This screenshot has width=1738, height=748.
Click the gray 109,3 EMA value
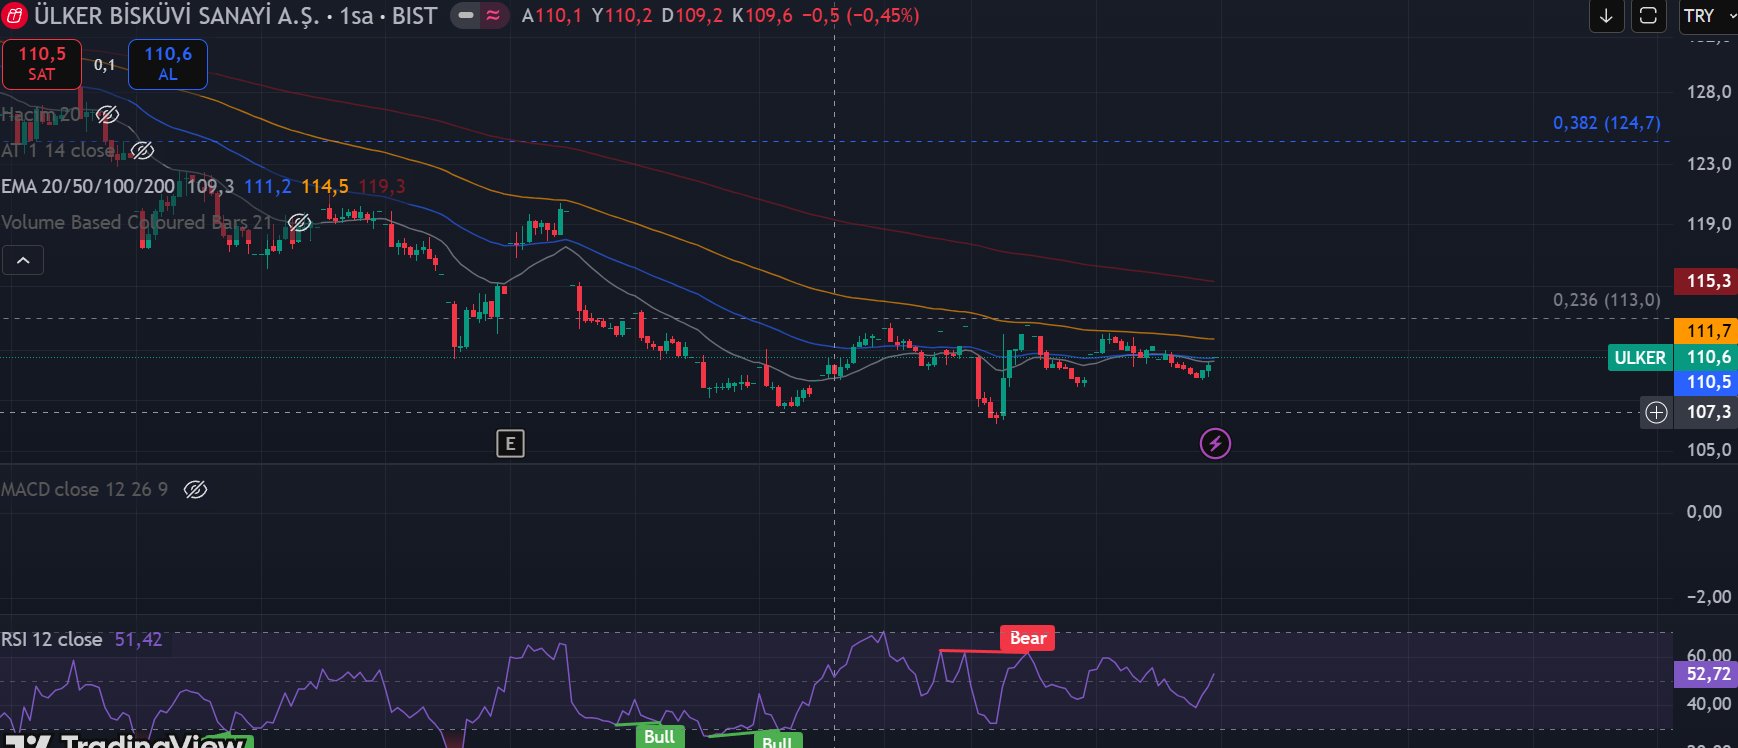[x=211, y=186]
